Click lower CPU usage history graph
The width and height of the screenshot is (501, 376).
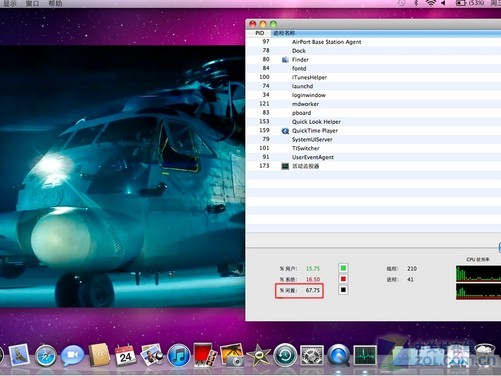(x=478, y=291)
